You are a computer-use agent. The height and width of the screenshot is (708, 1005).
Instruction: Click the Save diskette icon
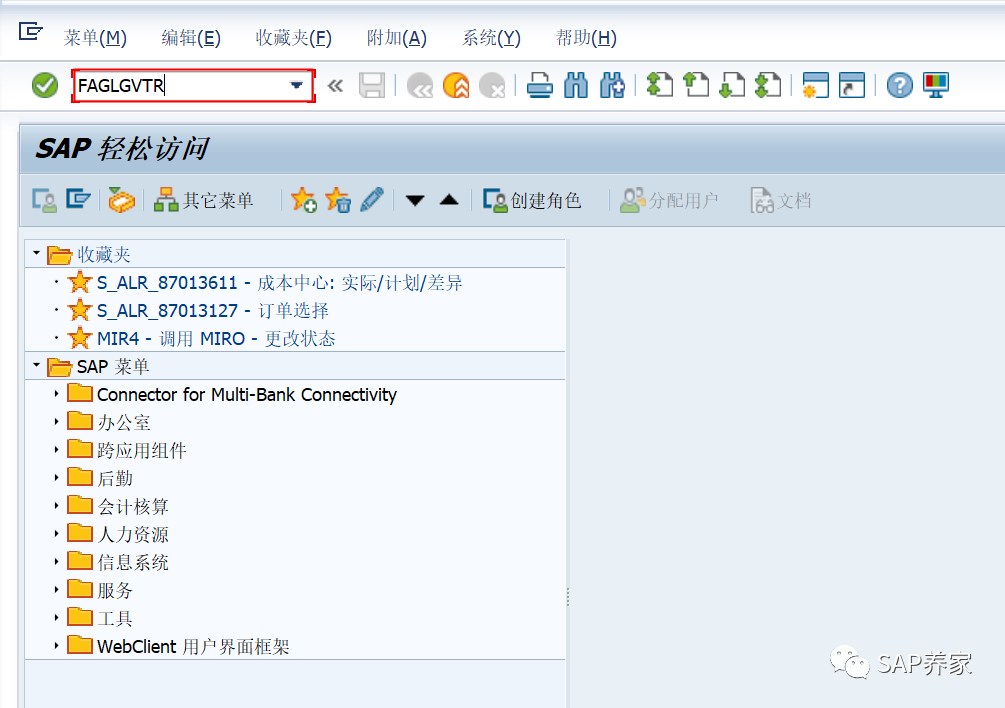pos(372,85)
